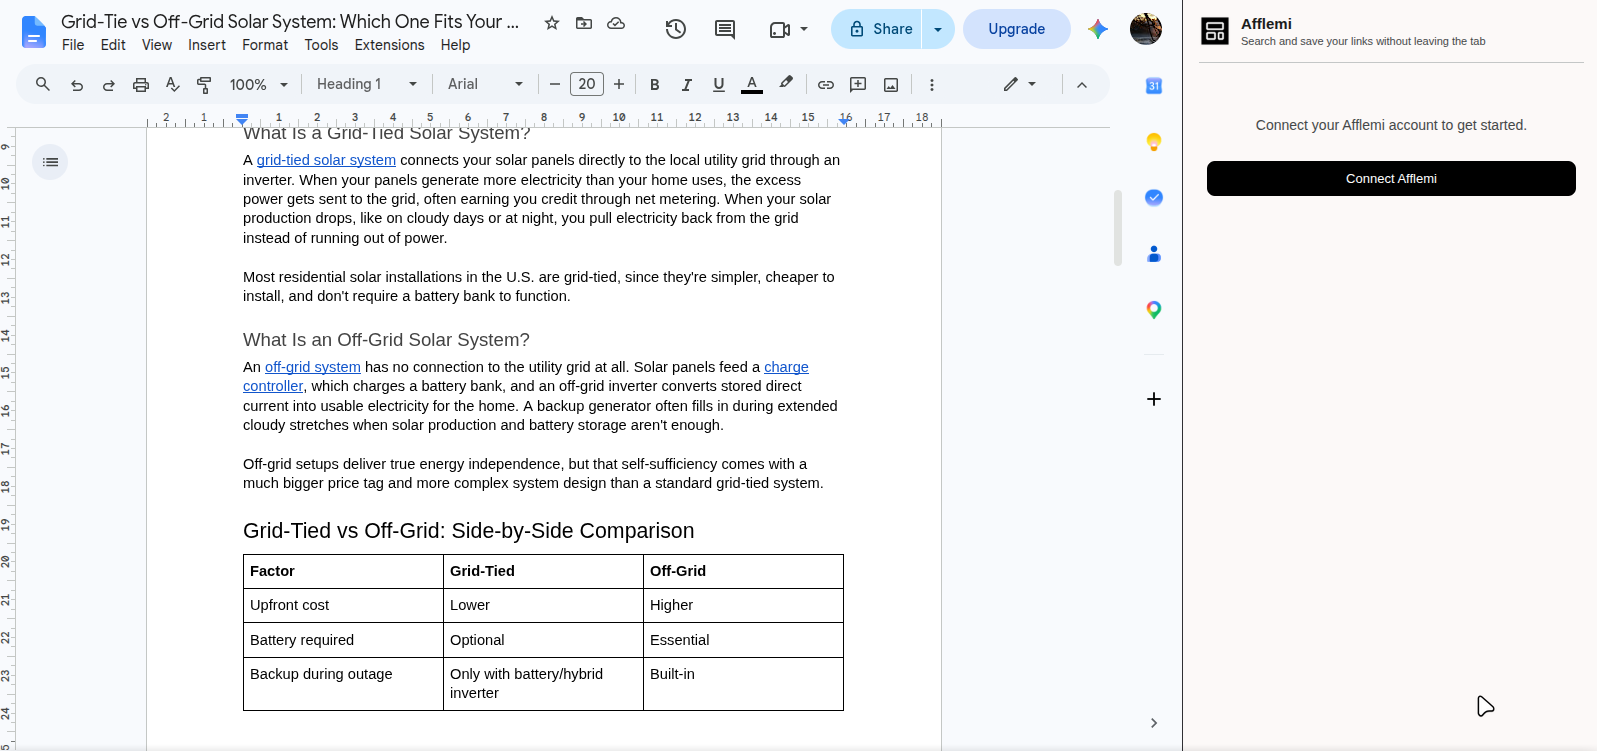Follow the grid-tied solar system link
The image size is (1597, 751).
coord(326,160)
